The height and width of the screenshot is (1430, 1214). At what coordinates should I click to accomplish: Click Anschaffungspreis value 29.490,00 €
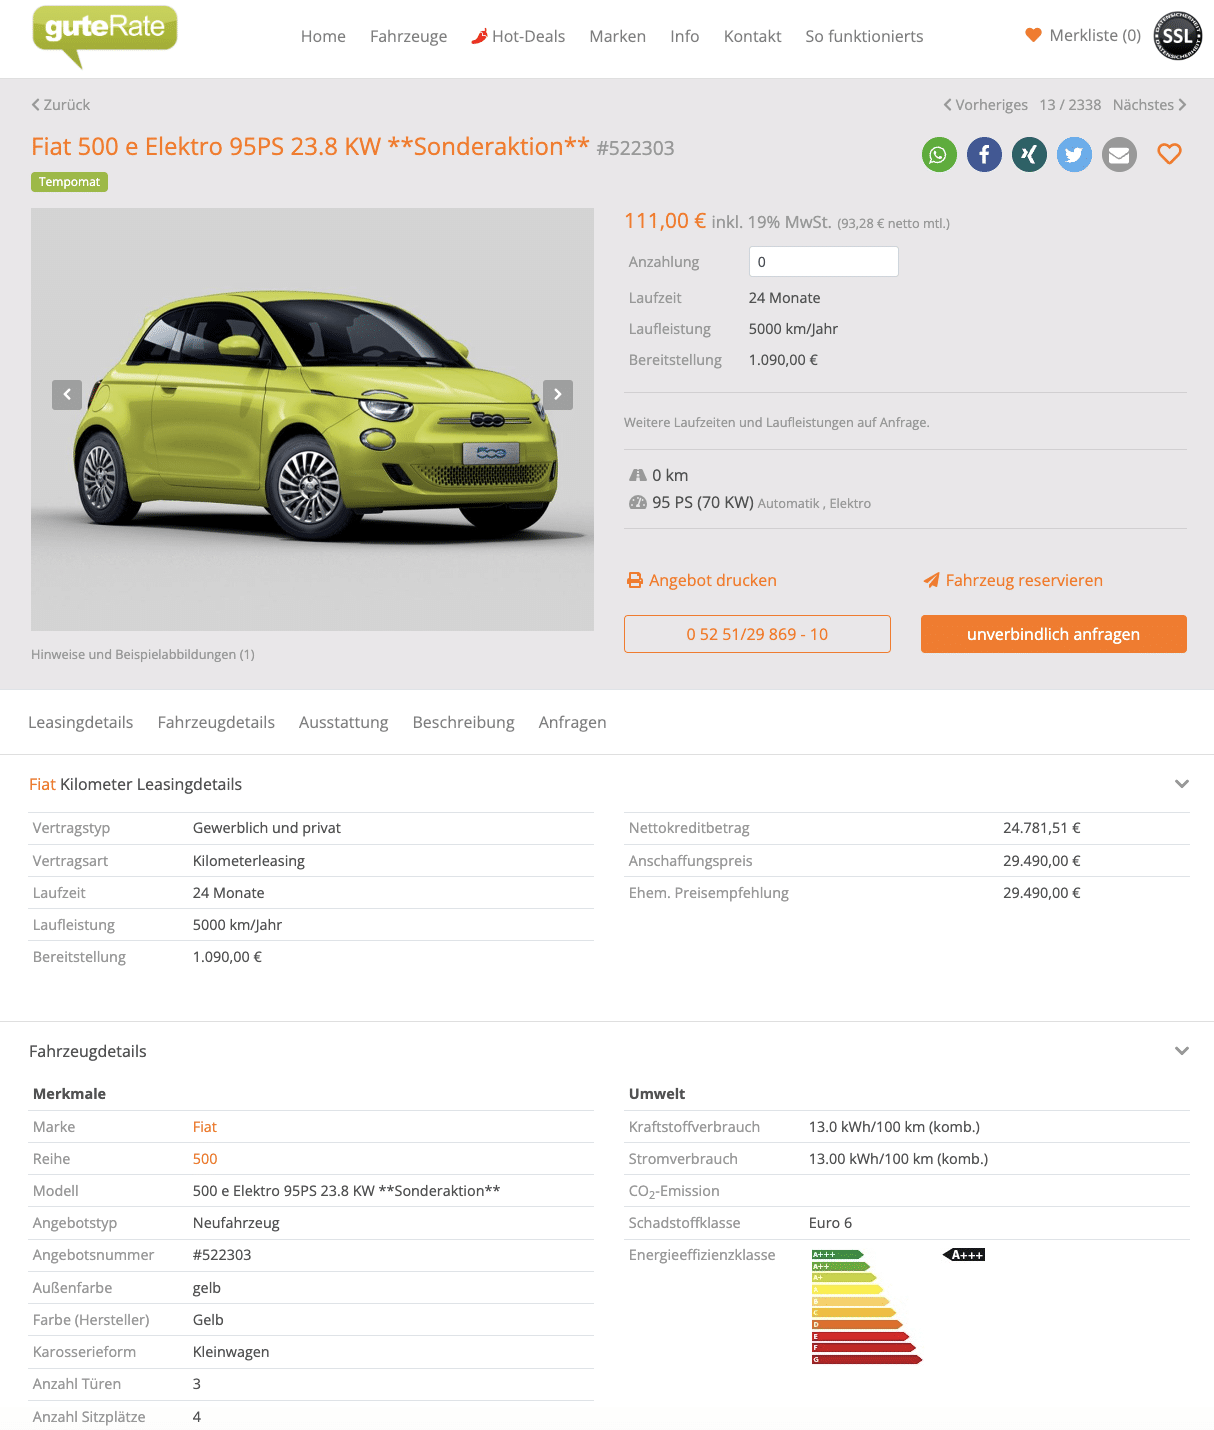pyautogui.click(x=1041, y=861)
